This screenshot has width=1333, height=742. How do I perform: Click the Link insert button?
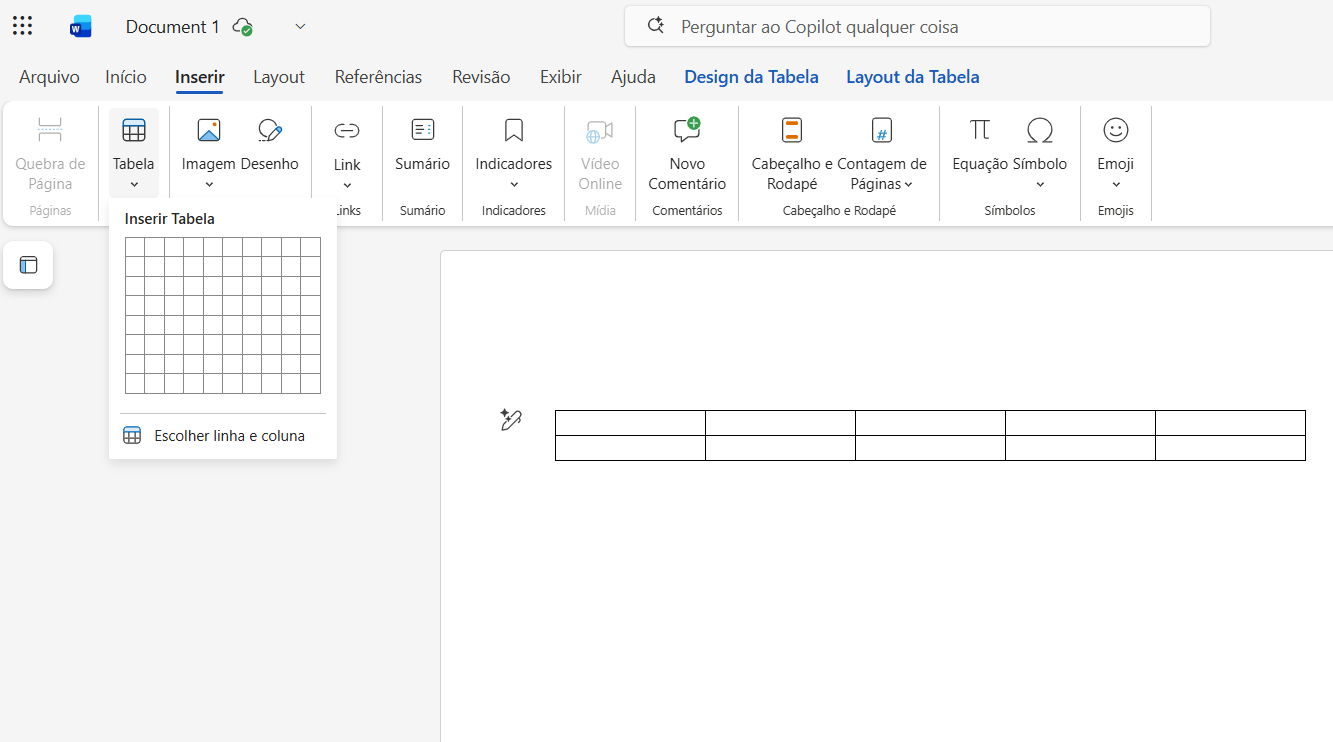click(x=347, y=152)
